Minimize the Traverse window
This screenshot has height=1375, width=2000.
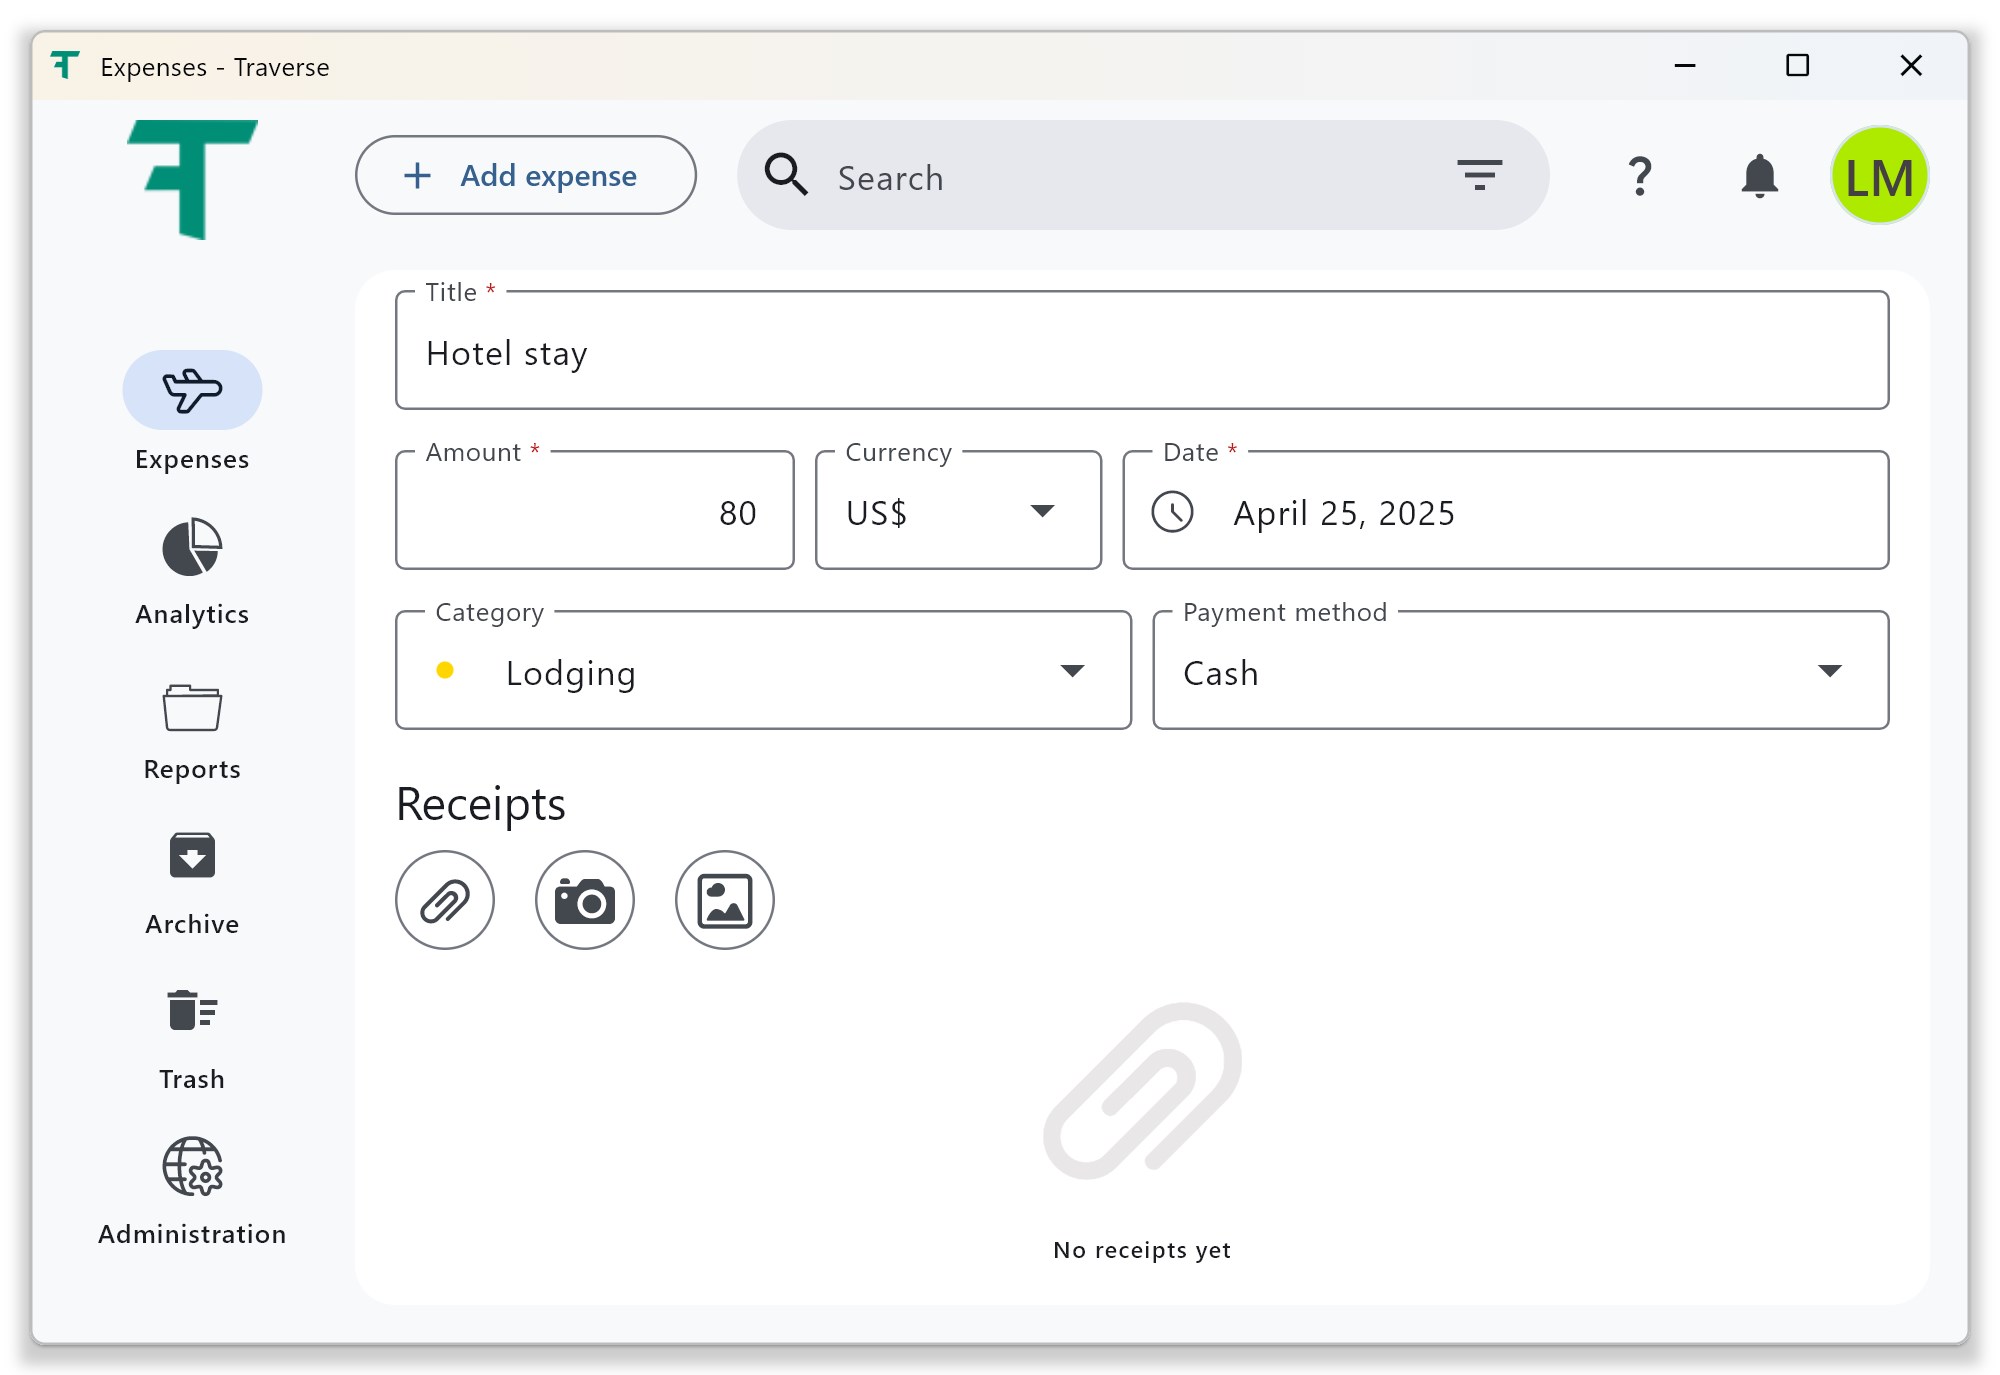[1685, 66]
